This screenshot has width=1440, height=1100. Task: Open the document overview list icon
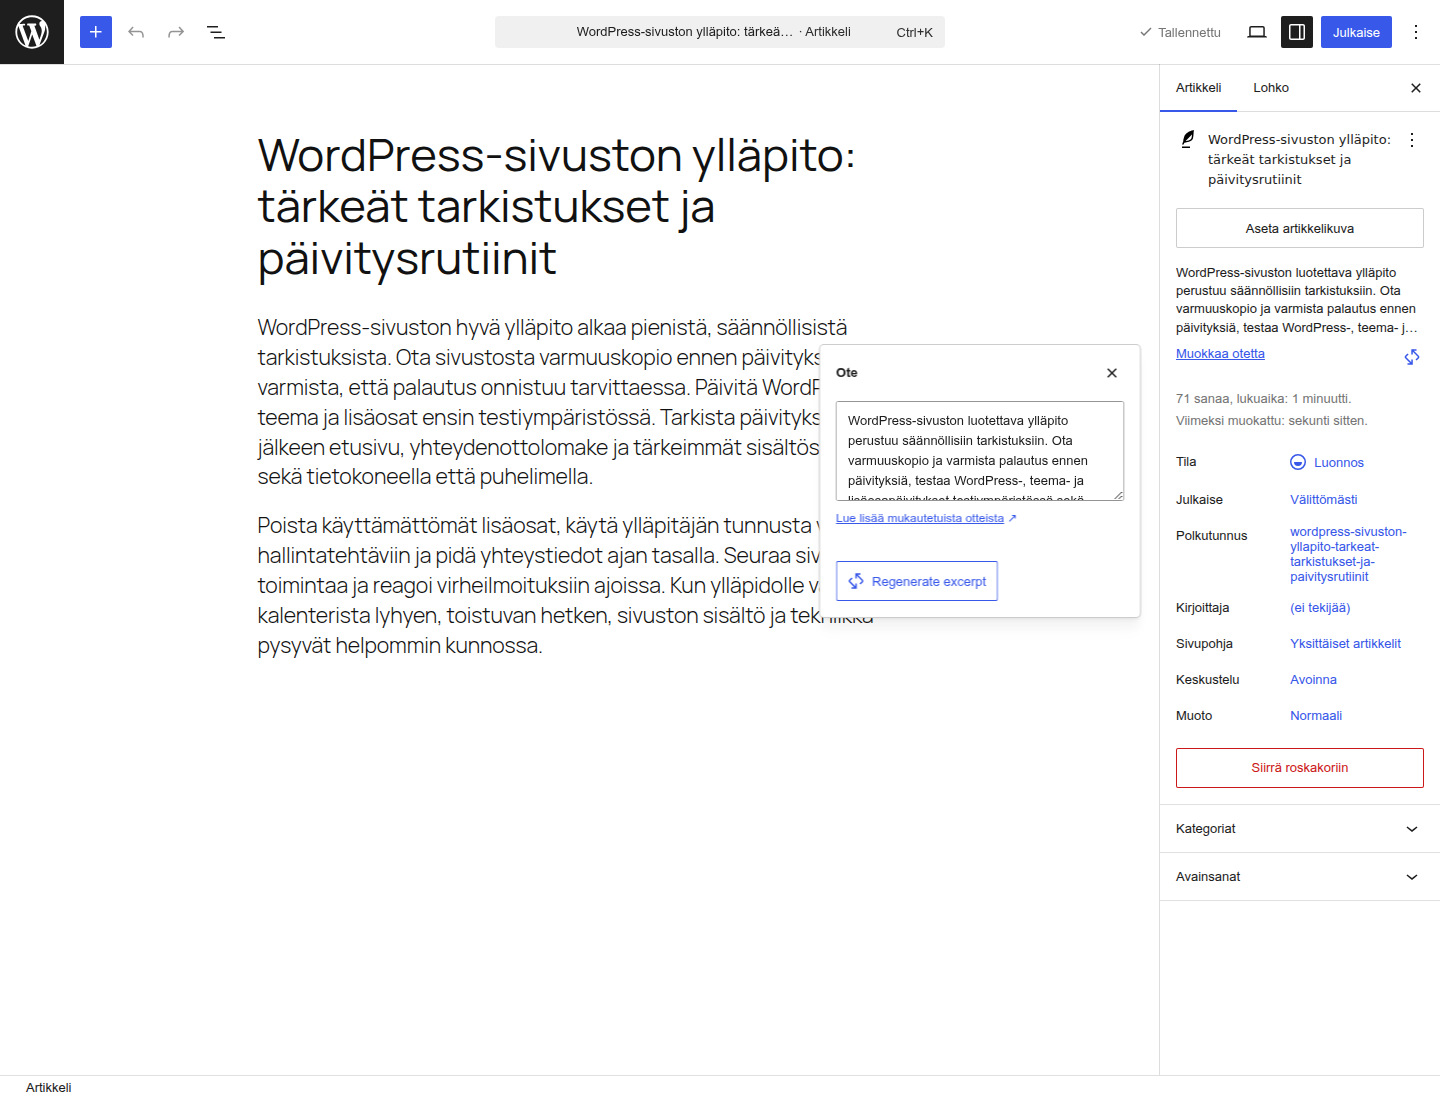[216, 32]
